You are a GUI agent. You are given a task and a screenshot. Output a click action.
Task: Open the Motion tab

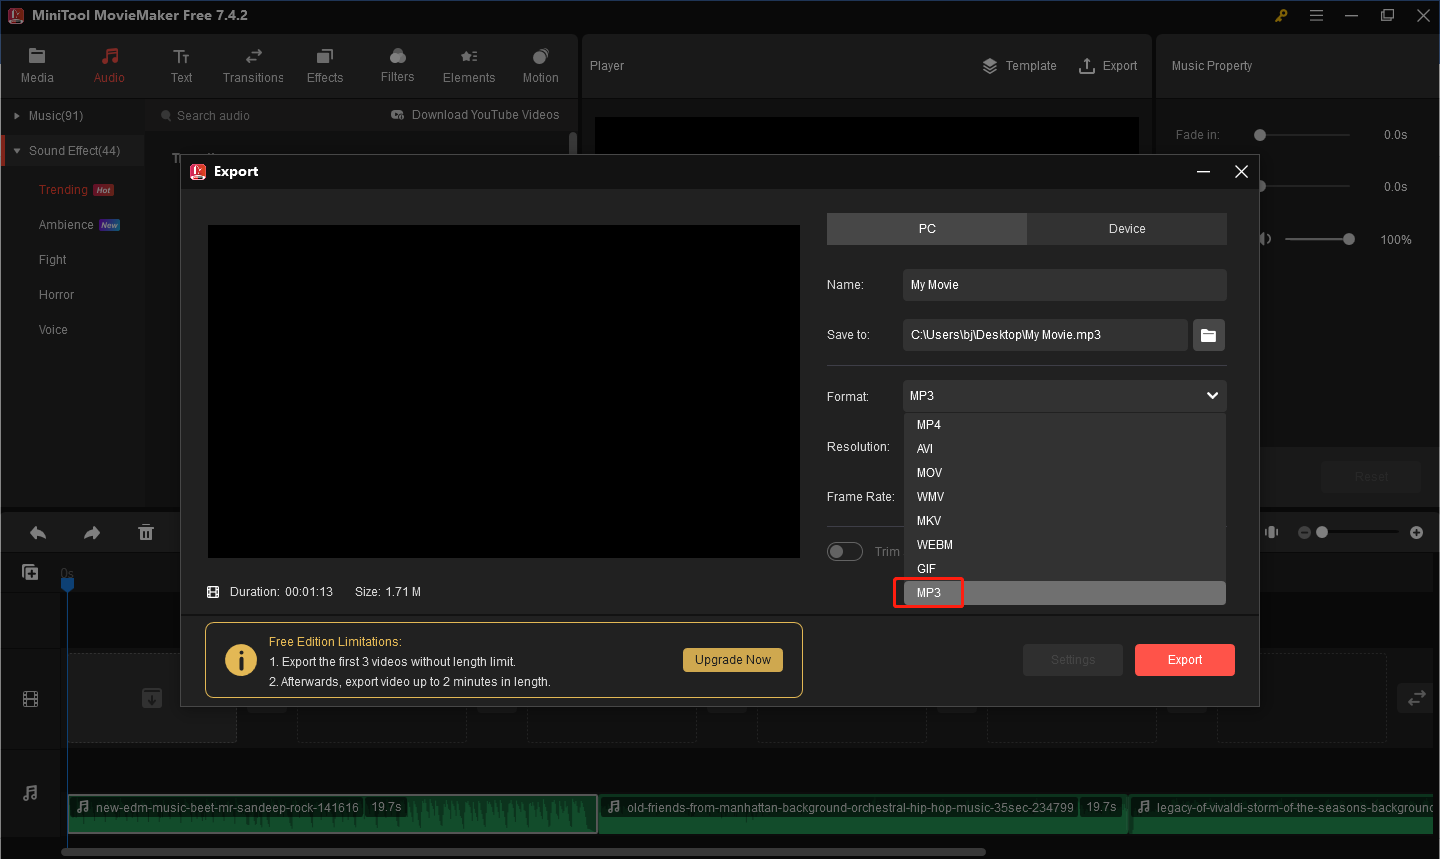[x=541, y=66]
